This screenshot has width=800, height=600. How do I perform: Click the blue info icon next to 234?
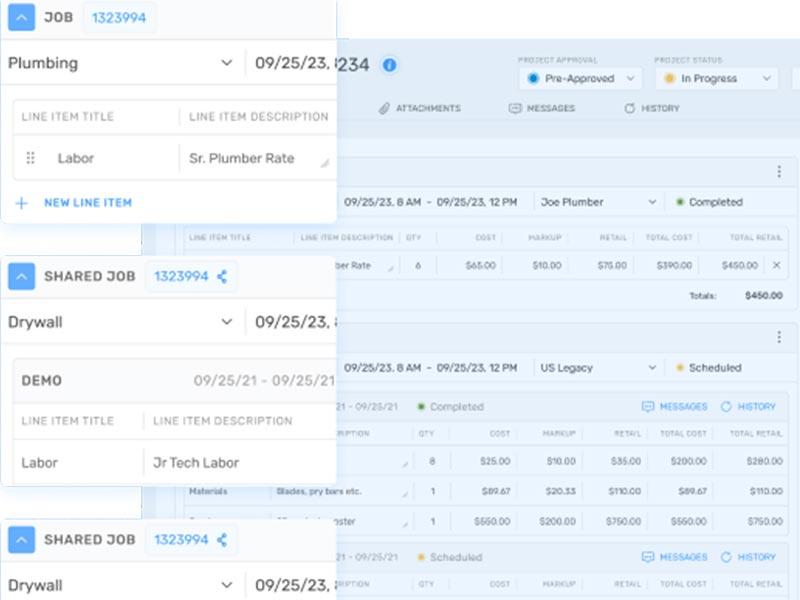(x=389, y=65)
